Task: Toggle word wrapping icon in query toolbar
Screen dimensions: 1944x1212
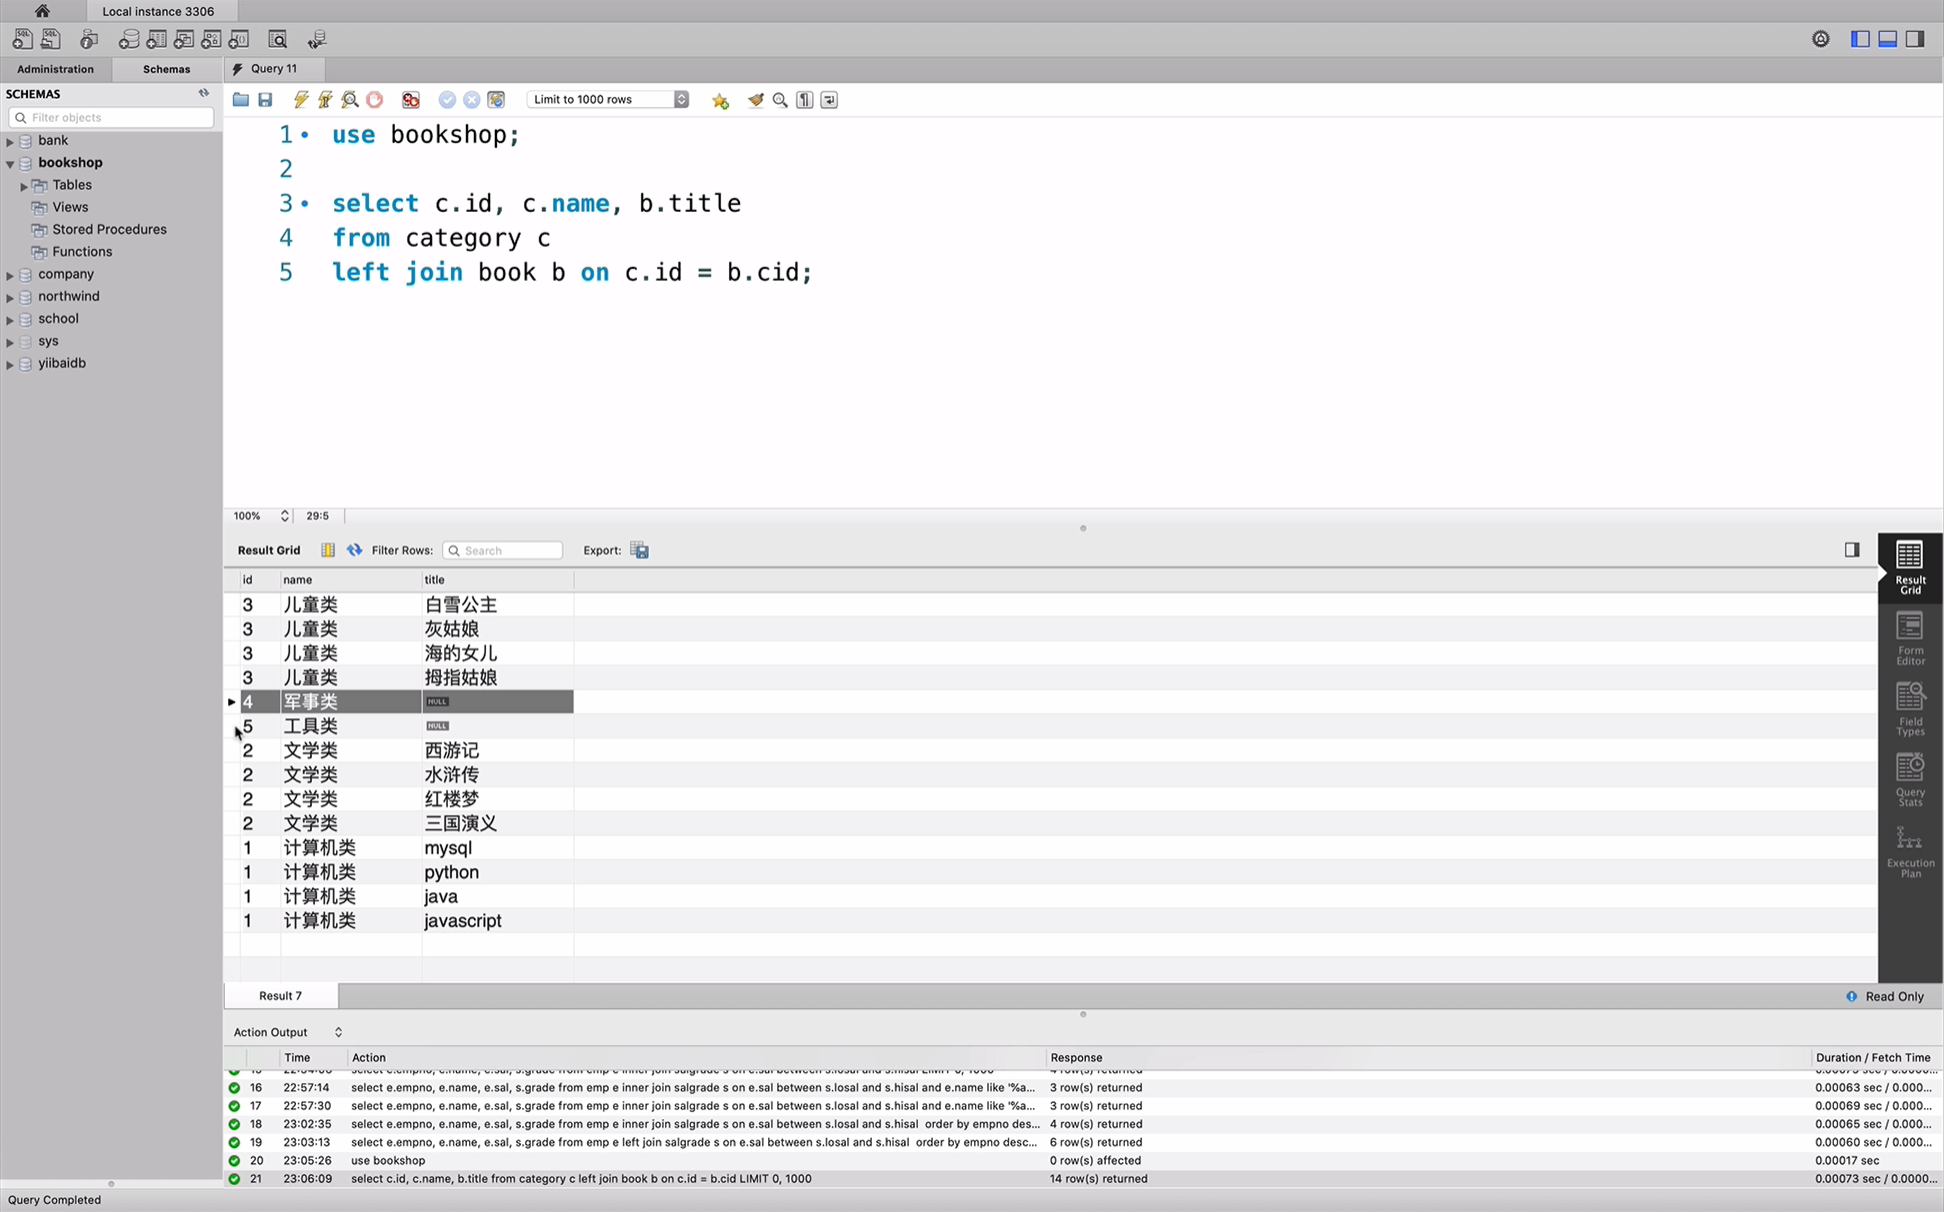Action: point(829,100)
